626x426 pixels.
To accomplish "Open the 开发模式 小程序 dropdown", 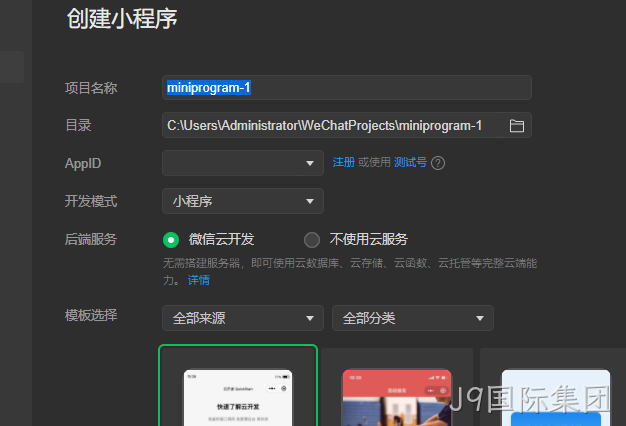I will point(243,201).
